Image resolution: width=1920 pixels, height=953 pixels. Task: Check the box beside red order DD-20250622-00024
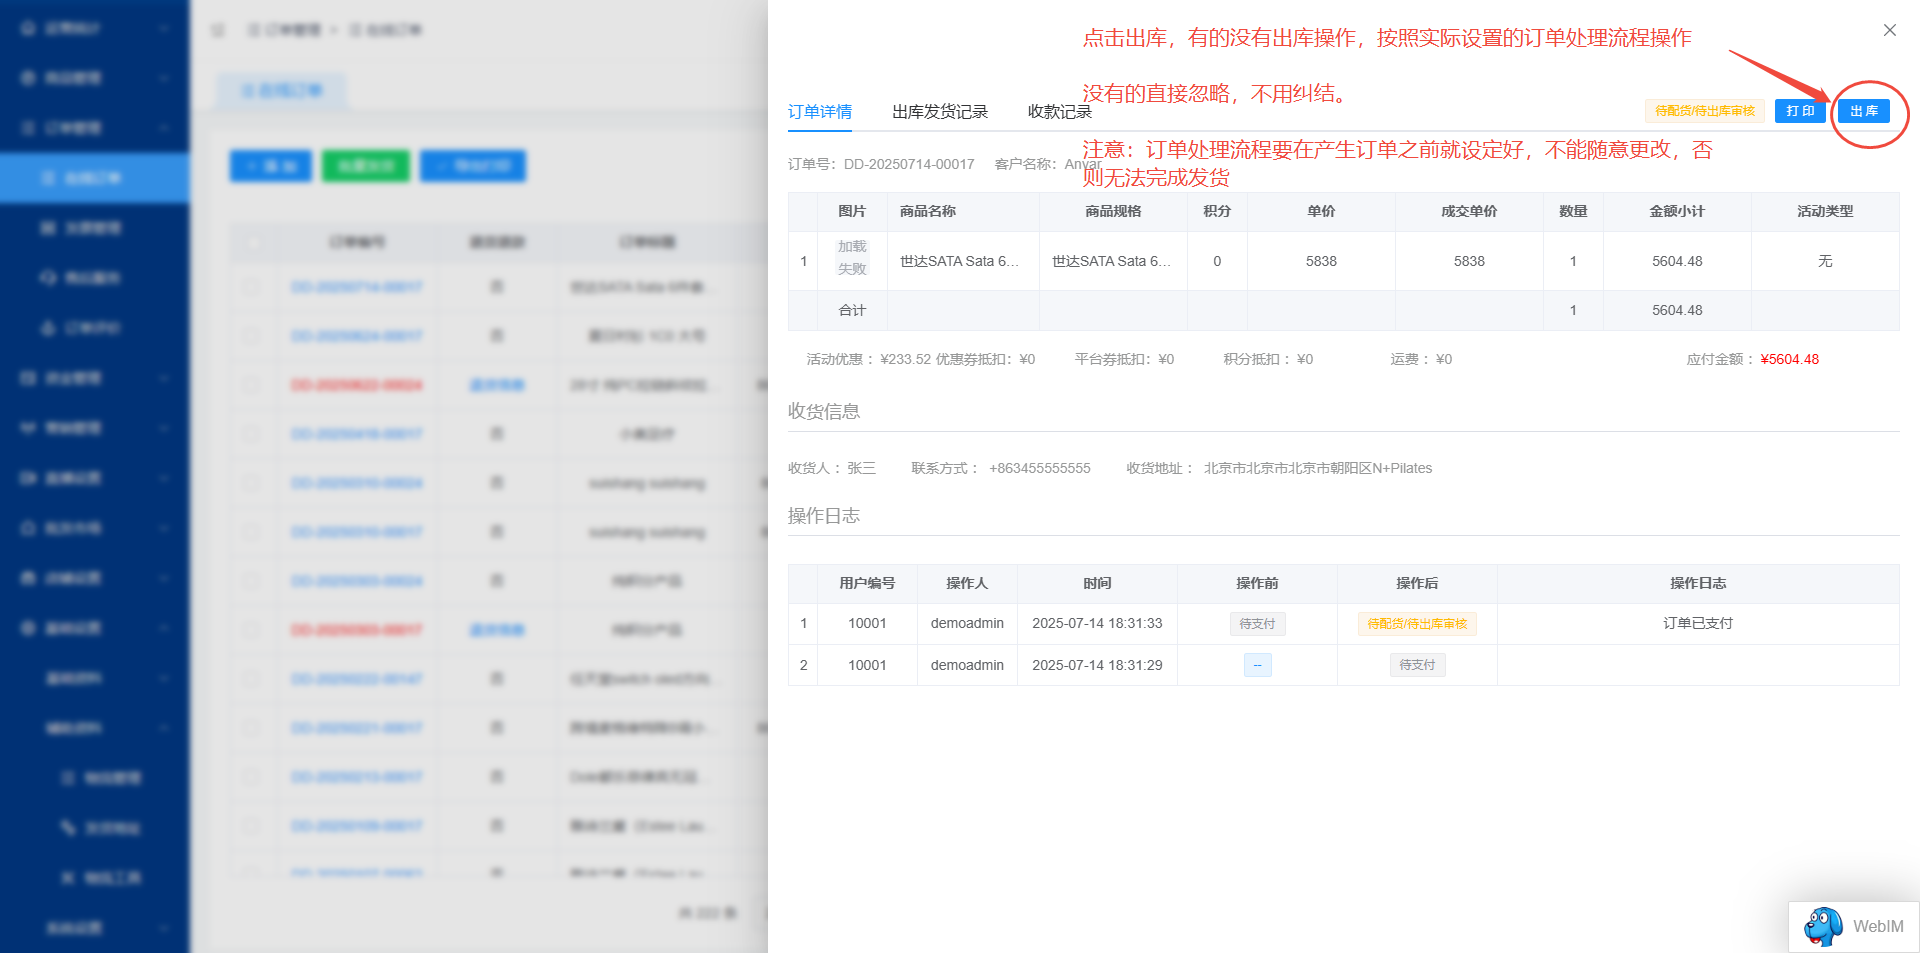click(x=252, y=385)
